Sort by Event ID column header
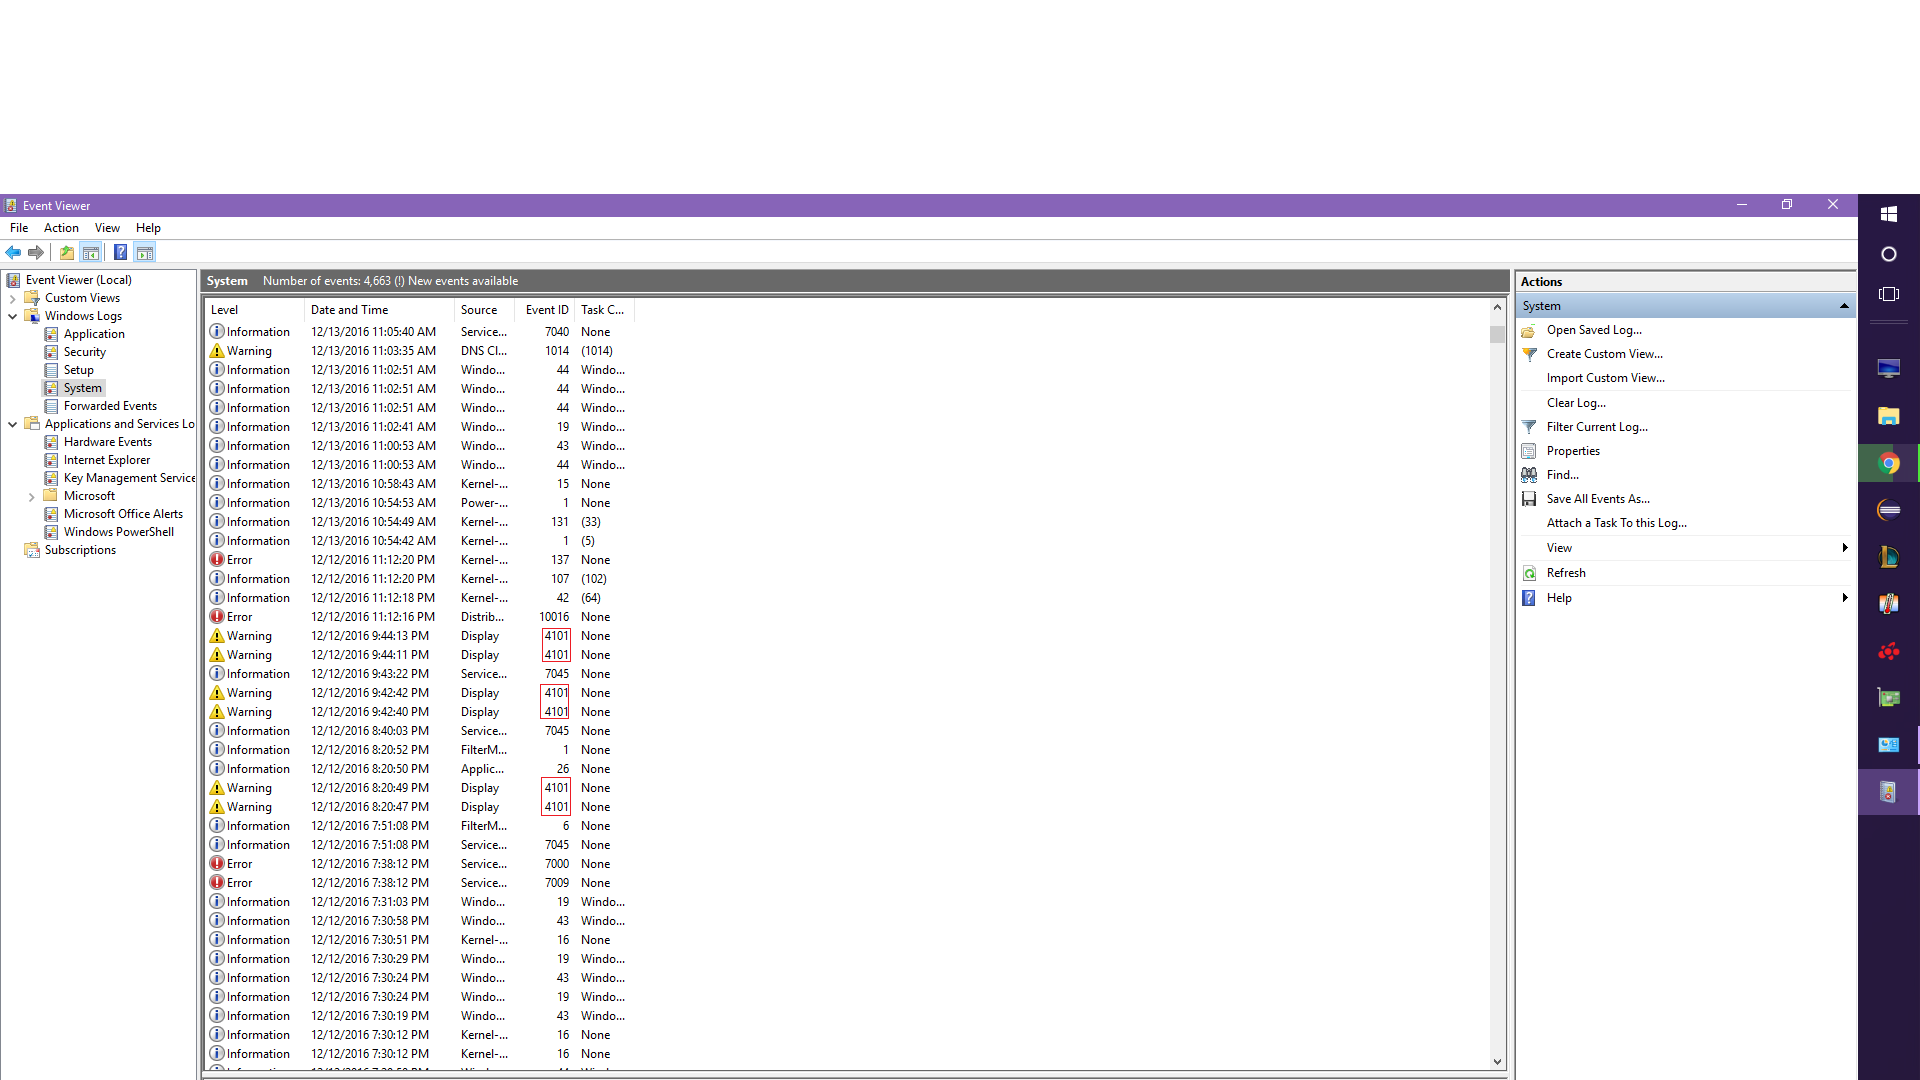 click(x=545, y=310)
